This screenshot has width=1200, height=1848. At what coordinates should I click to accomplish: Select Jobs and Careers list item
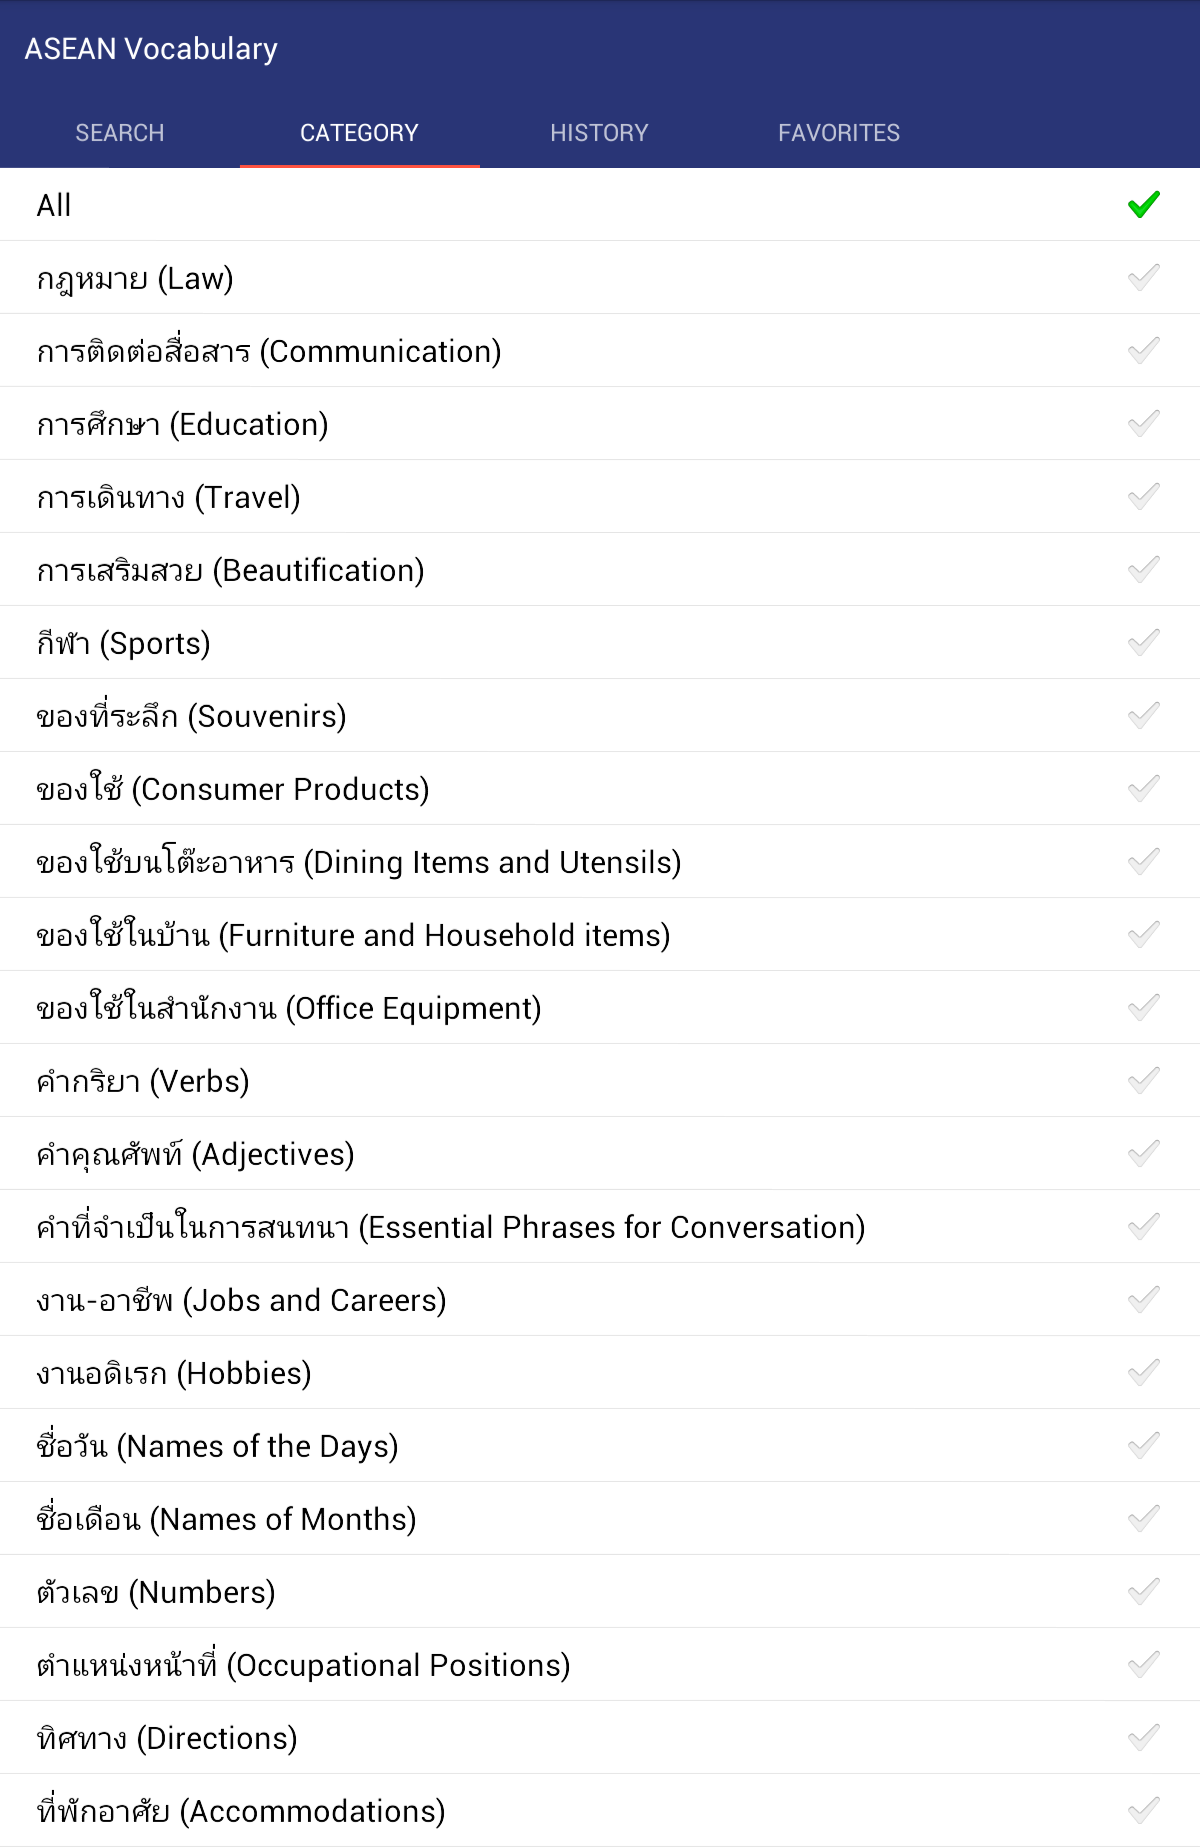241,1300
